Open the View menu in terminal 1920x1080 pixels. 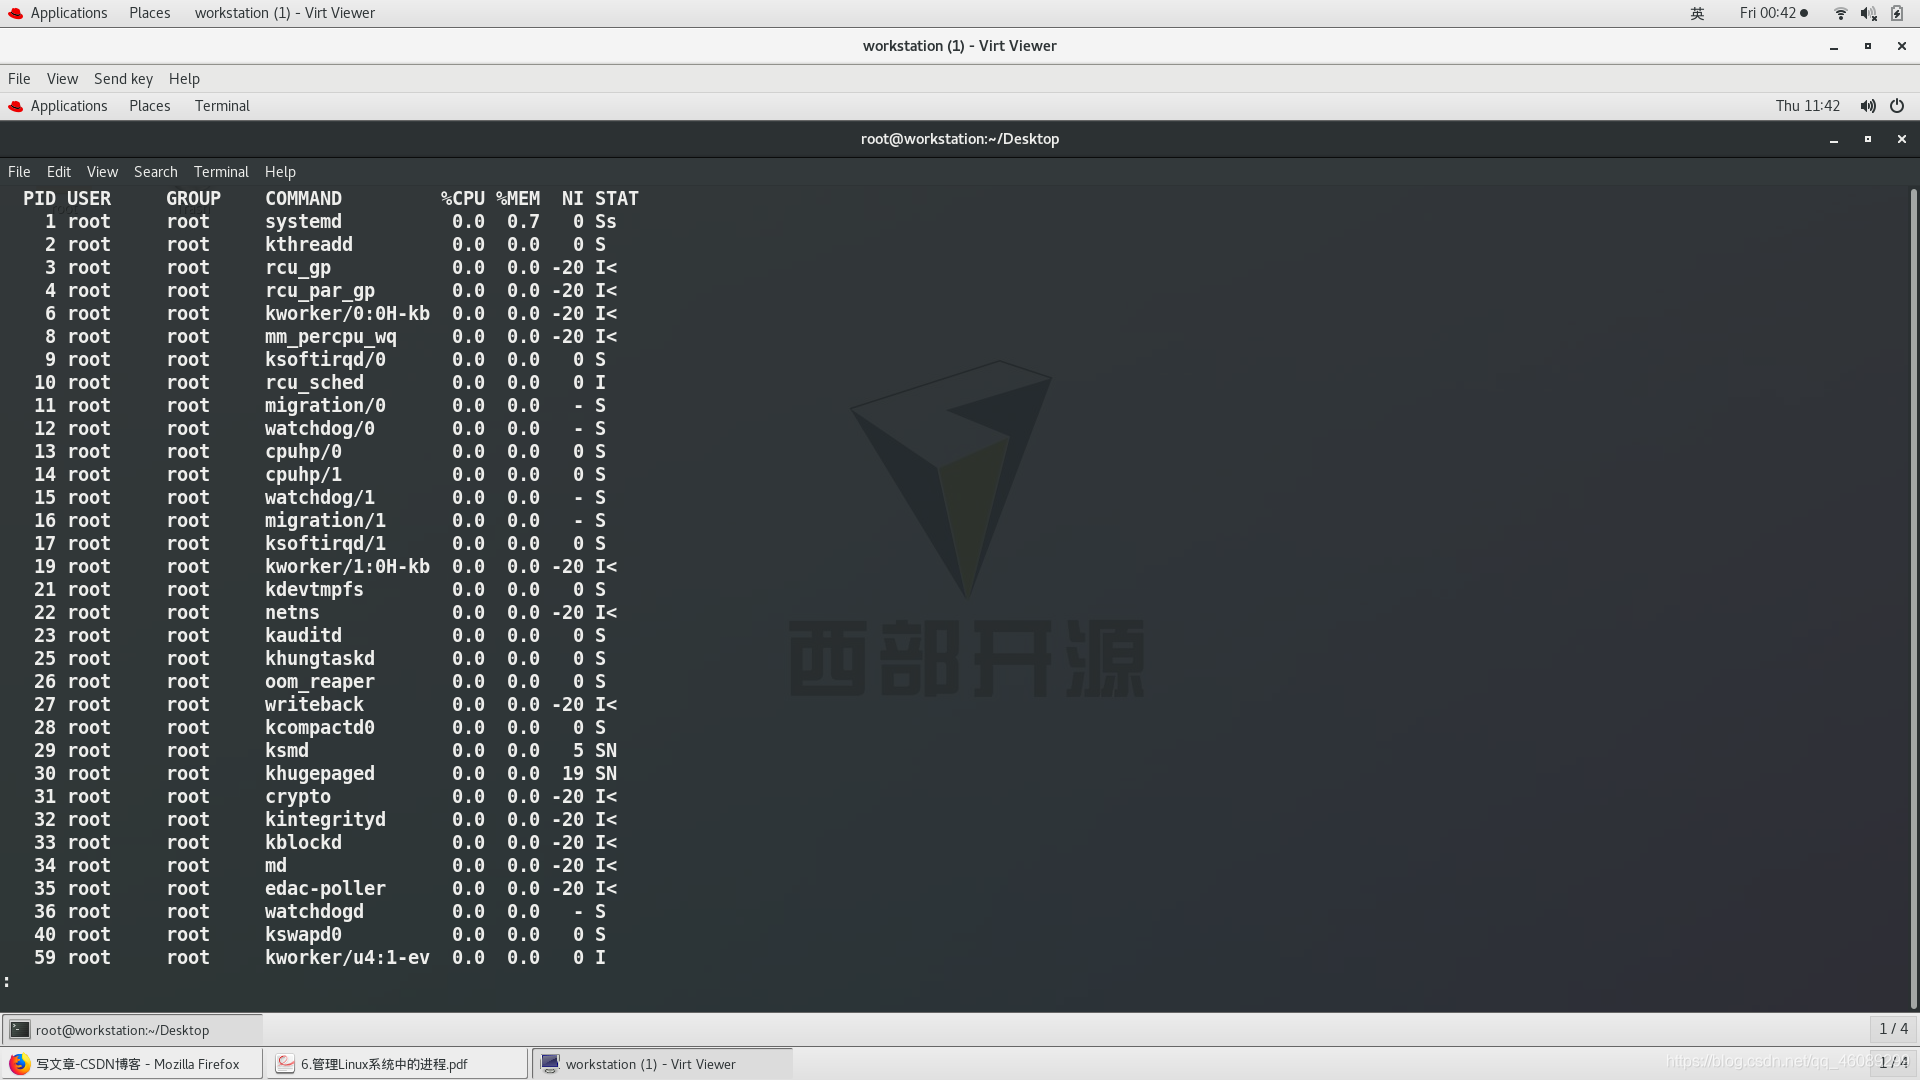click(x=102, y=171)
